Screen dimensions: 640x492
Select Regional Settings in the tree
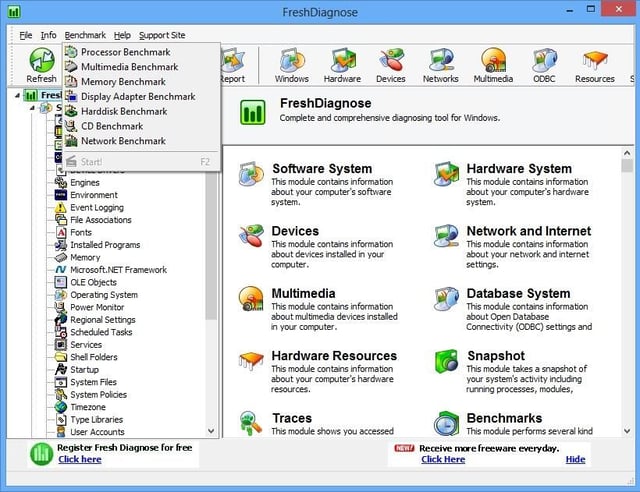click(x=103, y=320)
